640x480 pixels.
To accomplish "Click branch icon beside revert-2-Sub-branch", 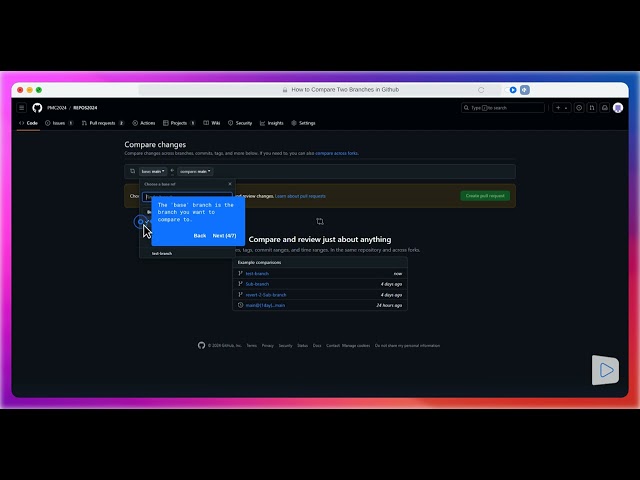I will point(240,294).
